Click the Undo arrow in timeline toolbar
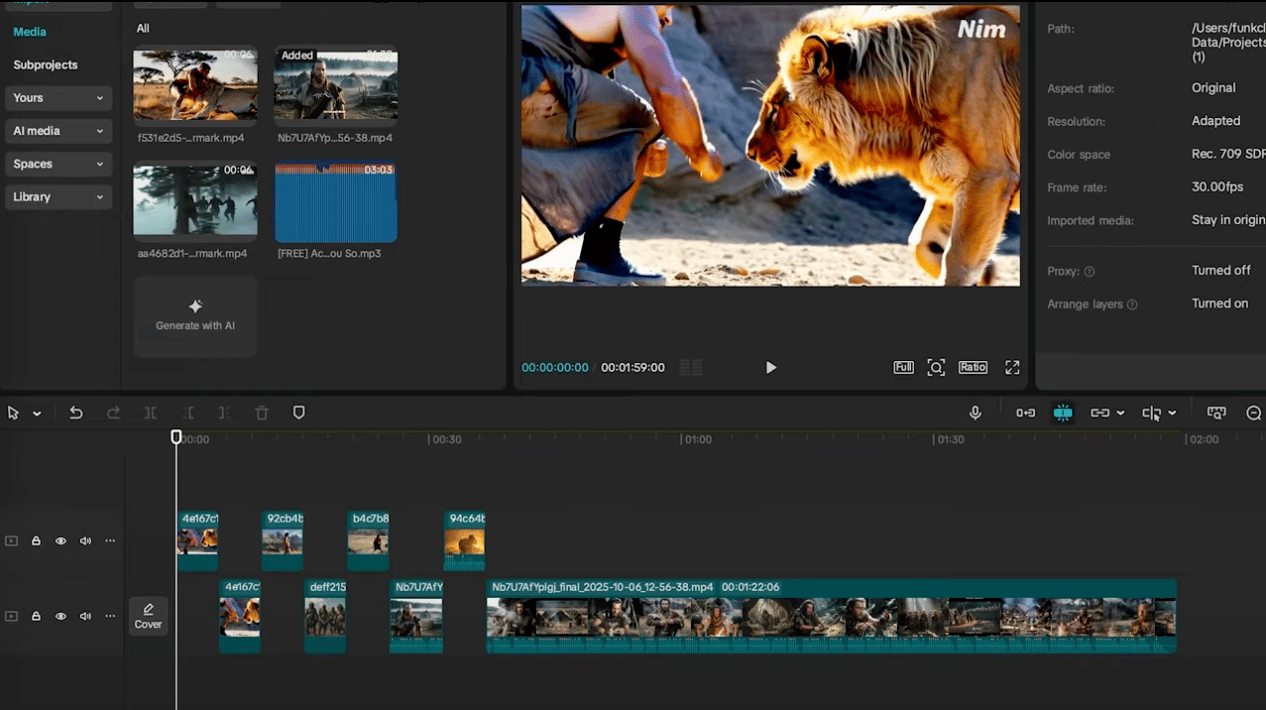1266x710 pixels. [76, 413]
